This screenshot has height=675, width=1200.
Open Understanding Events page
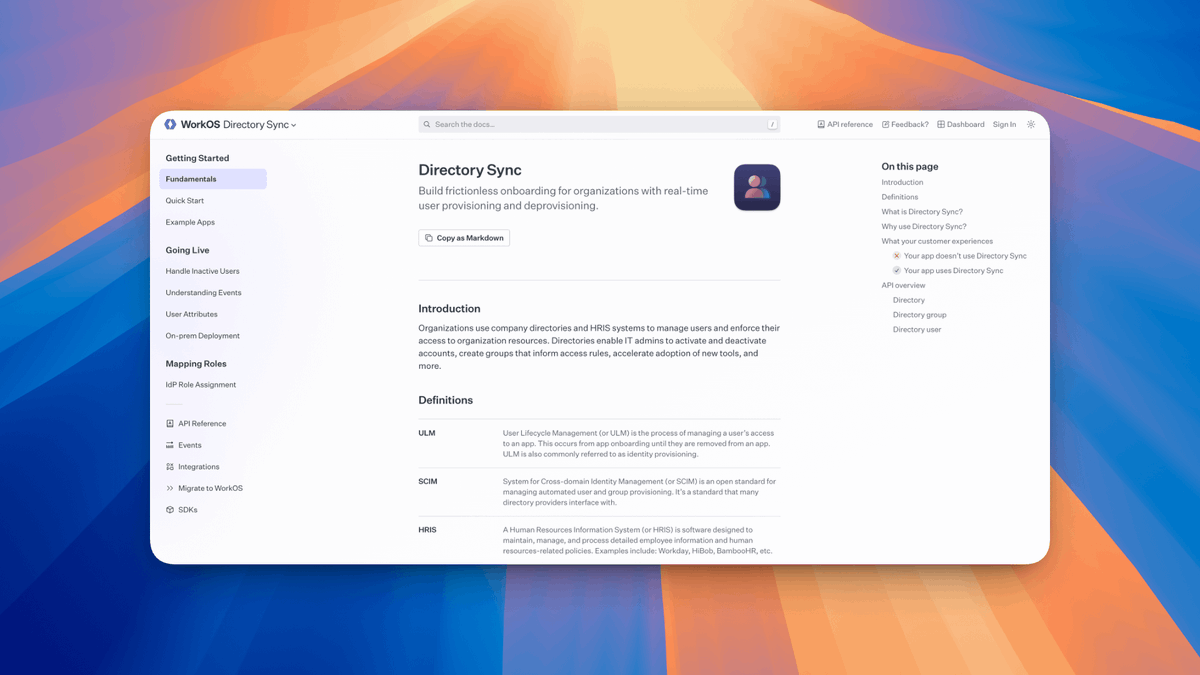point(203,293)
